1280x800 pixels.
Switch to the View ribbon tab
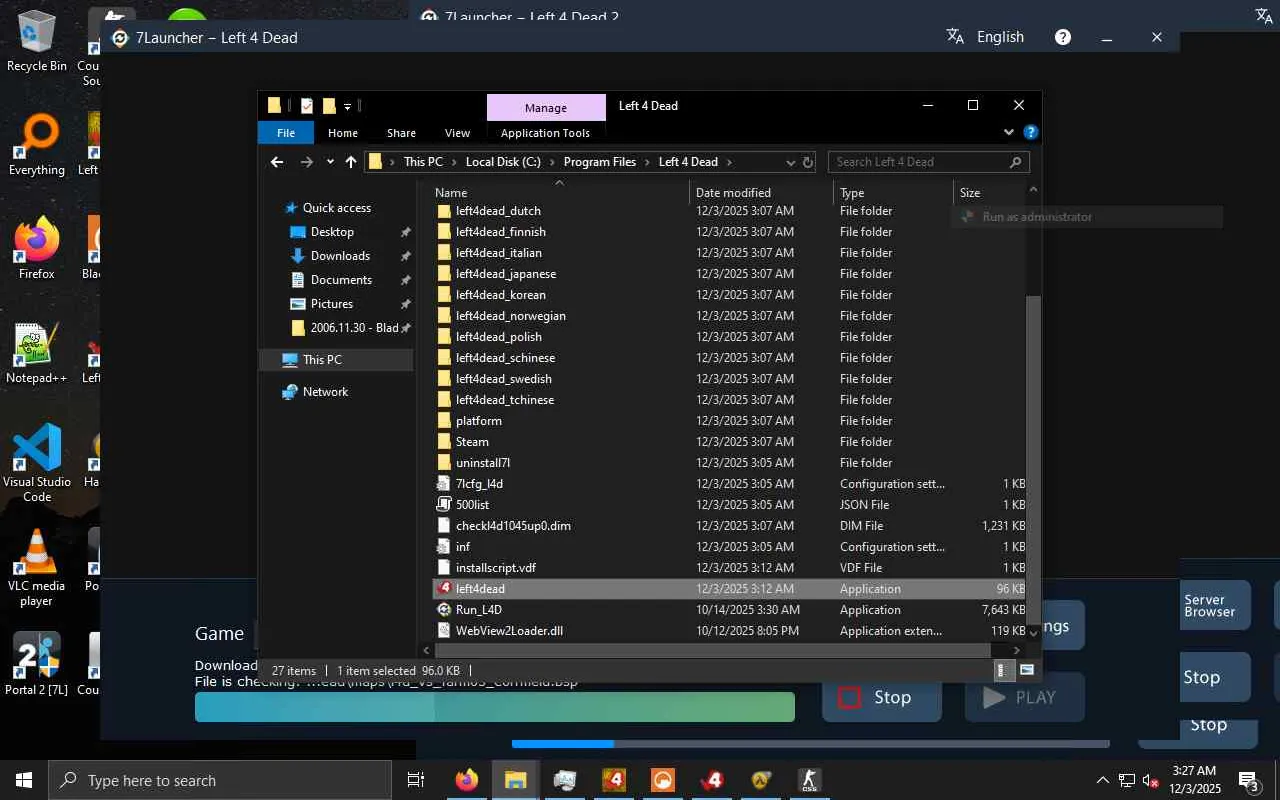pyautogui.click(x=457, y=133)
